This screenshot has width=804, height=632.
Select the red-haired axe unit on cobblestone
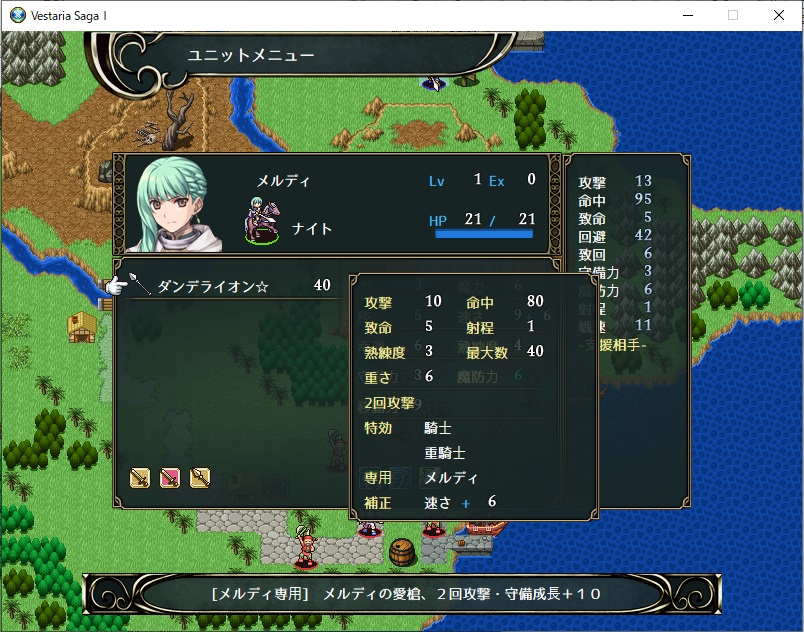click(x=306, y=547)
